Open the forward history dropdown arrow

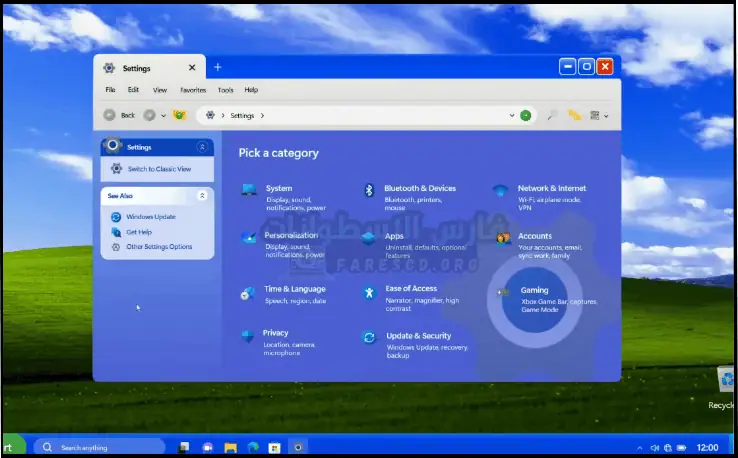click(x=163, y=115)
